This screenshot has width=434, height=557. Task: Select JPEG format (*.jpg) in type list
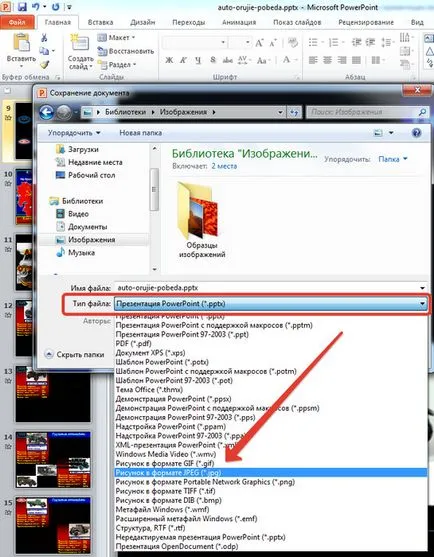pyautogui.click(x=271, y=472)
